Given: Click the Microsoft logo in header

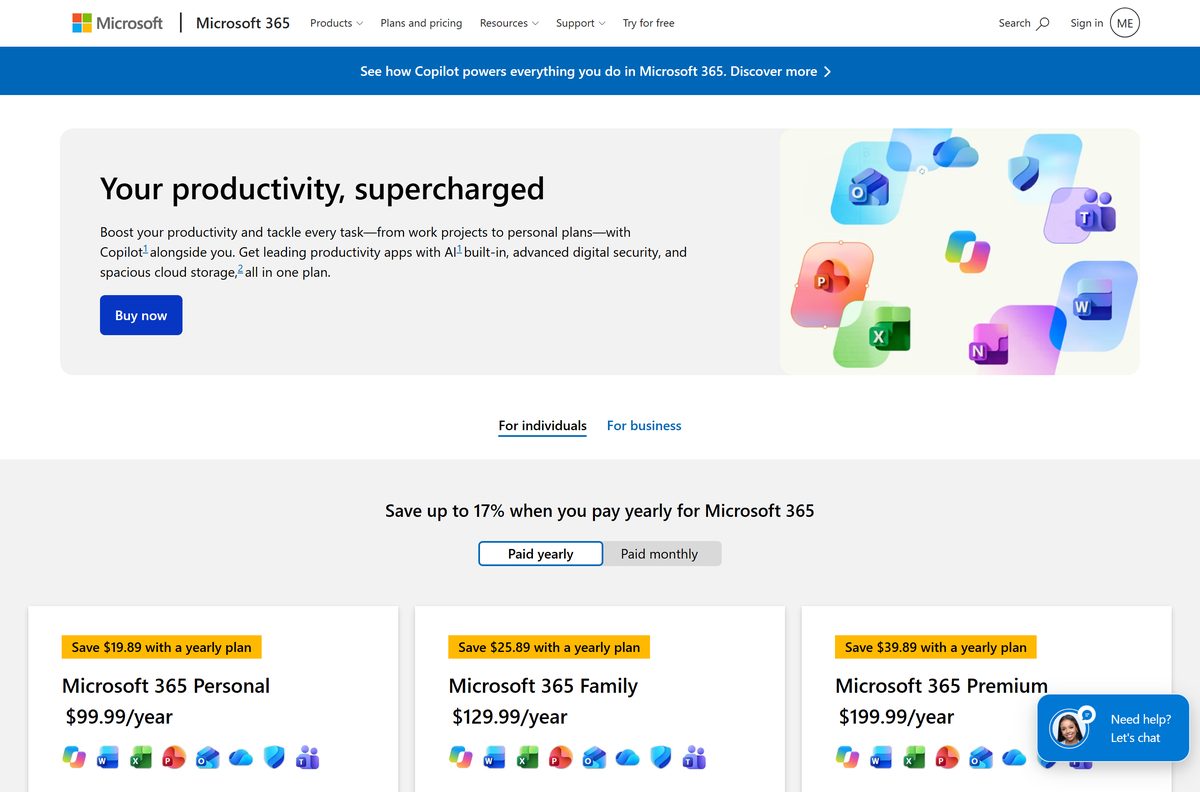Looking at the screenshot, I should click(117, 23).
